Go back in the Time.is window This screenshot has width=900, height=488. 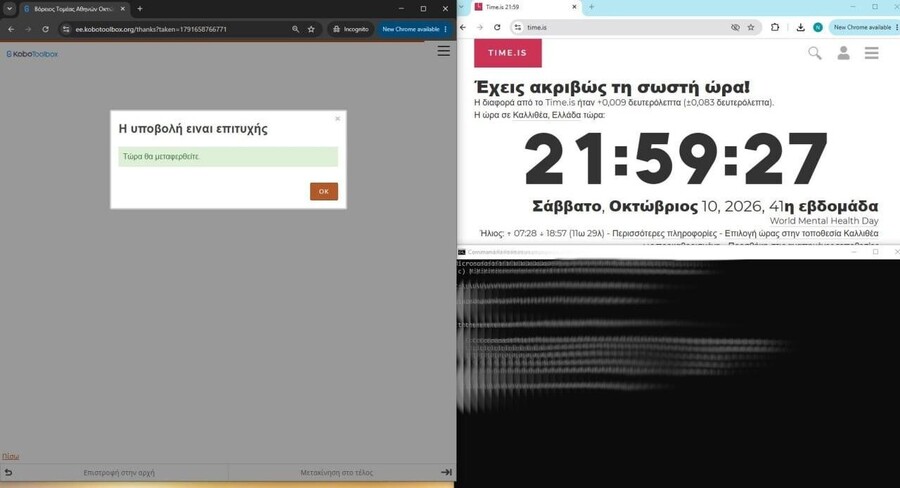coord(463,27)
